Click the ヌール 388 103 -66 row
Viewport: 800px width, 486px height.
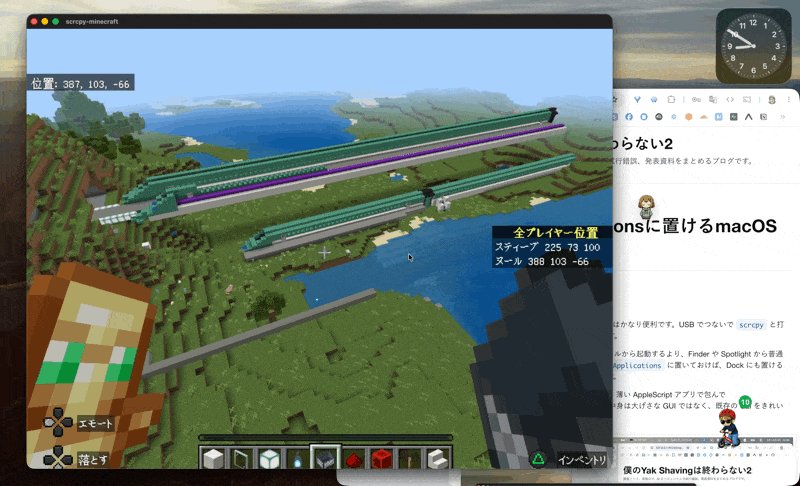tap(542, 261)
